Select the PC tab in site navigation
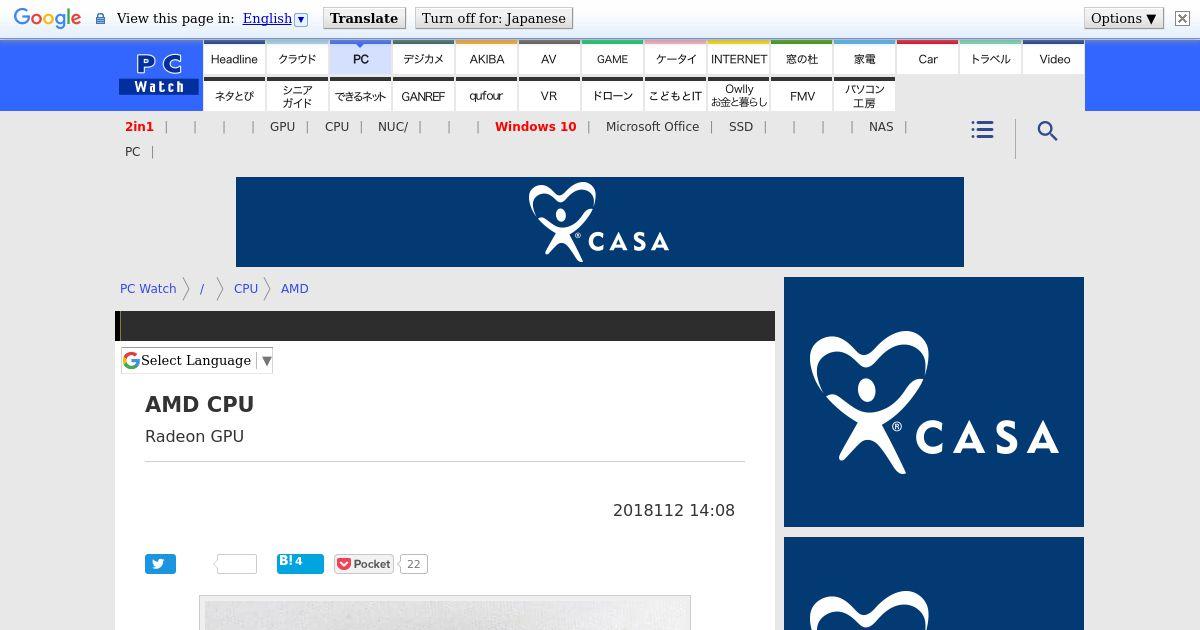 [x=361, y=59]
